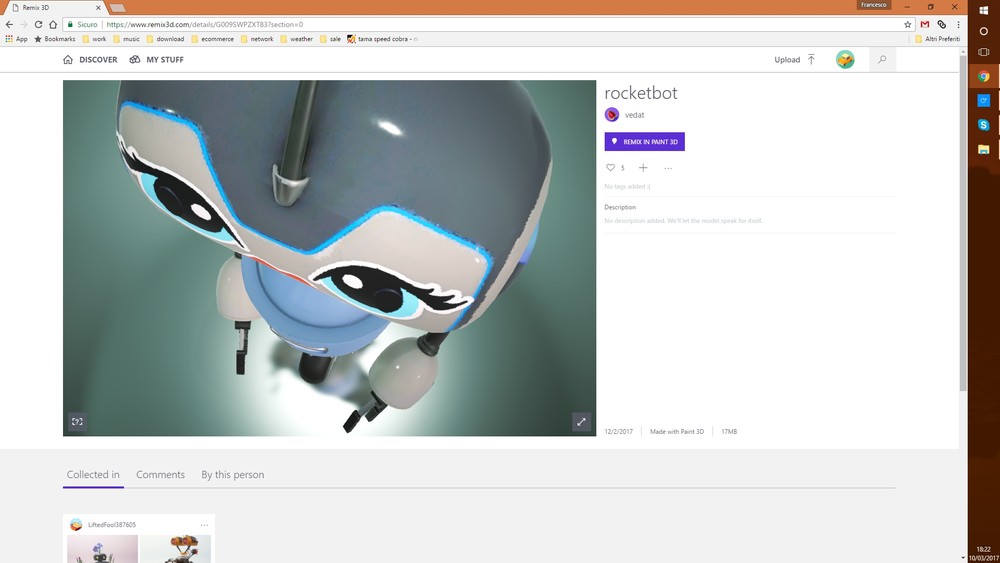1000x563 pixels.
Task: Open the Gmail extension icon
Action: coord(925,24)
